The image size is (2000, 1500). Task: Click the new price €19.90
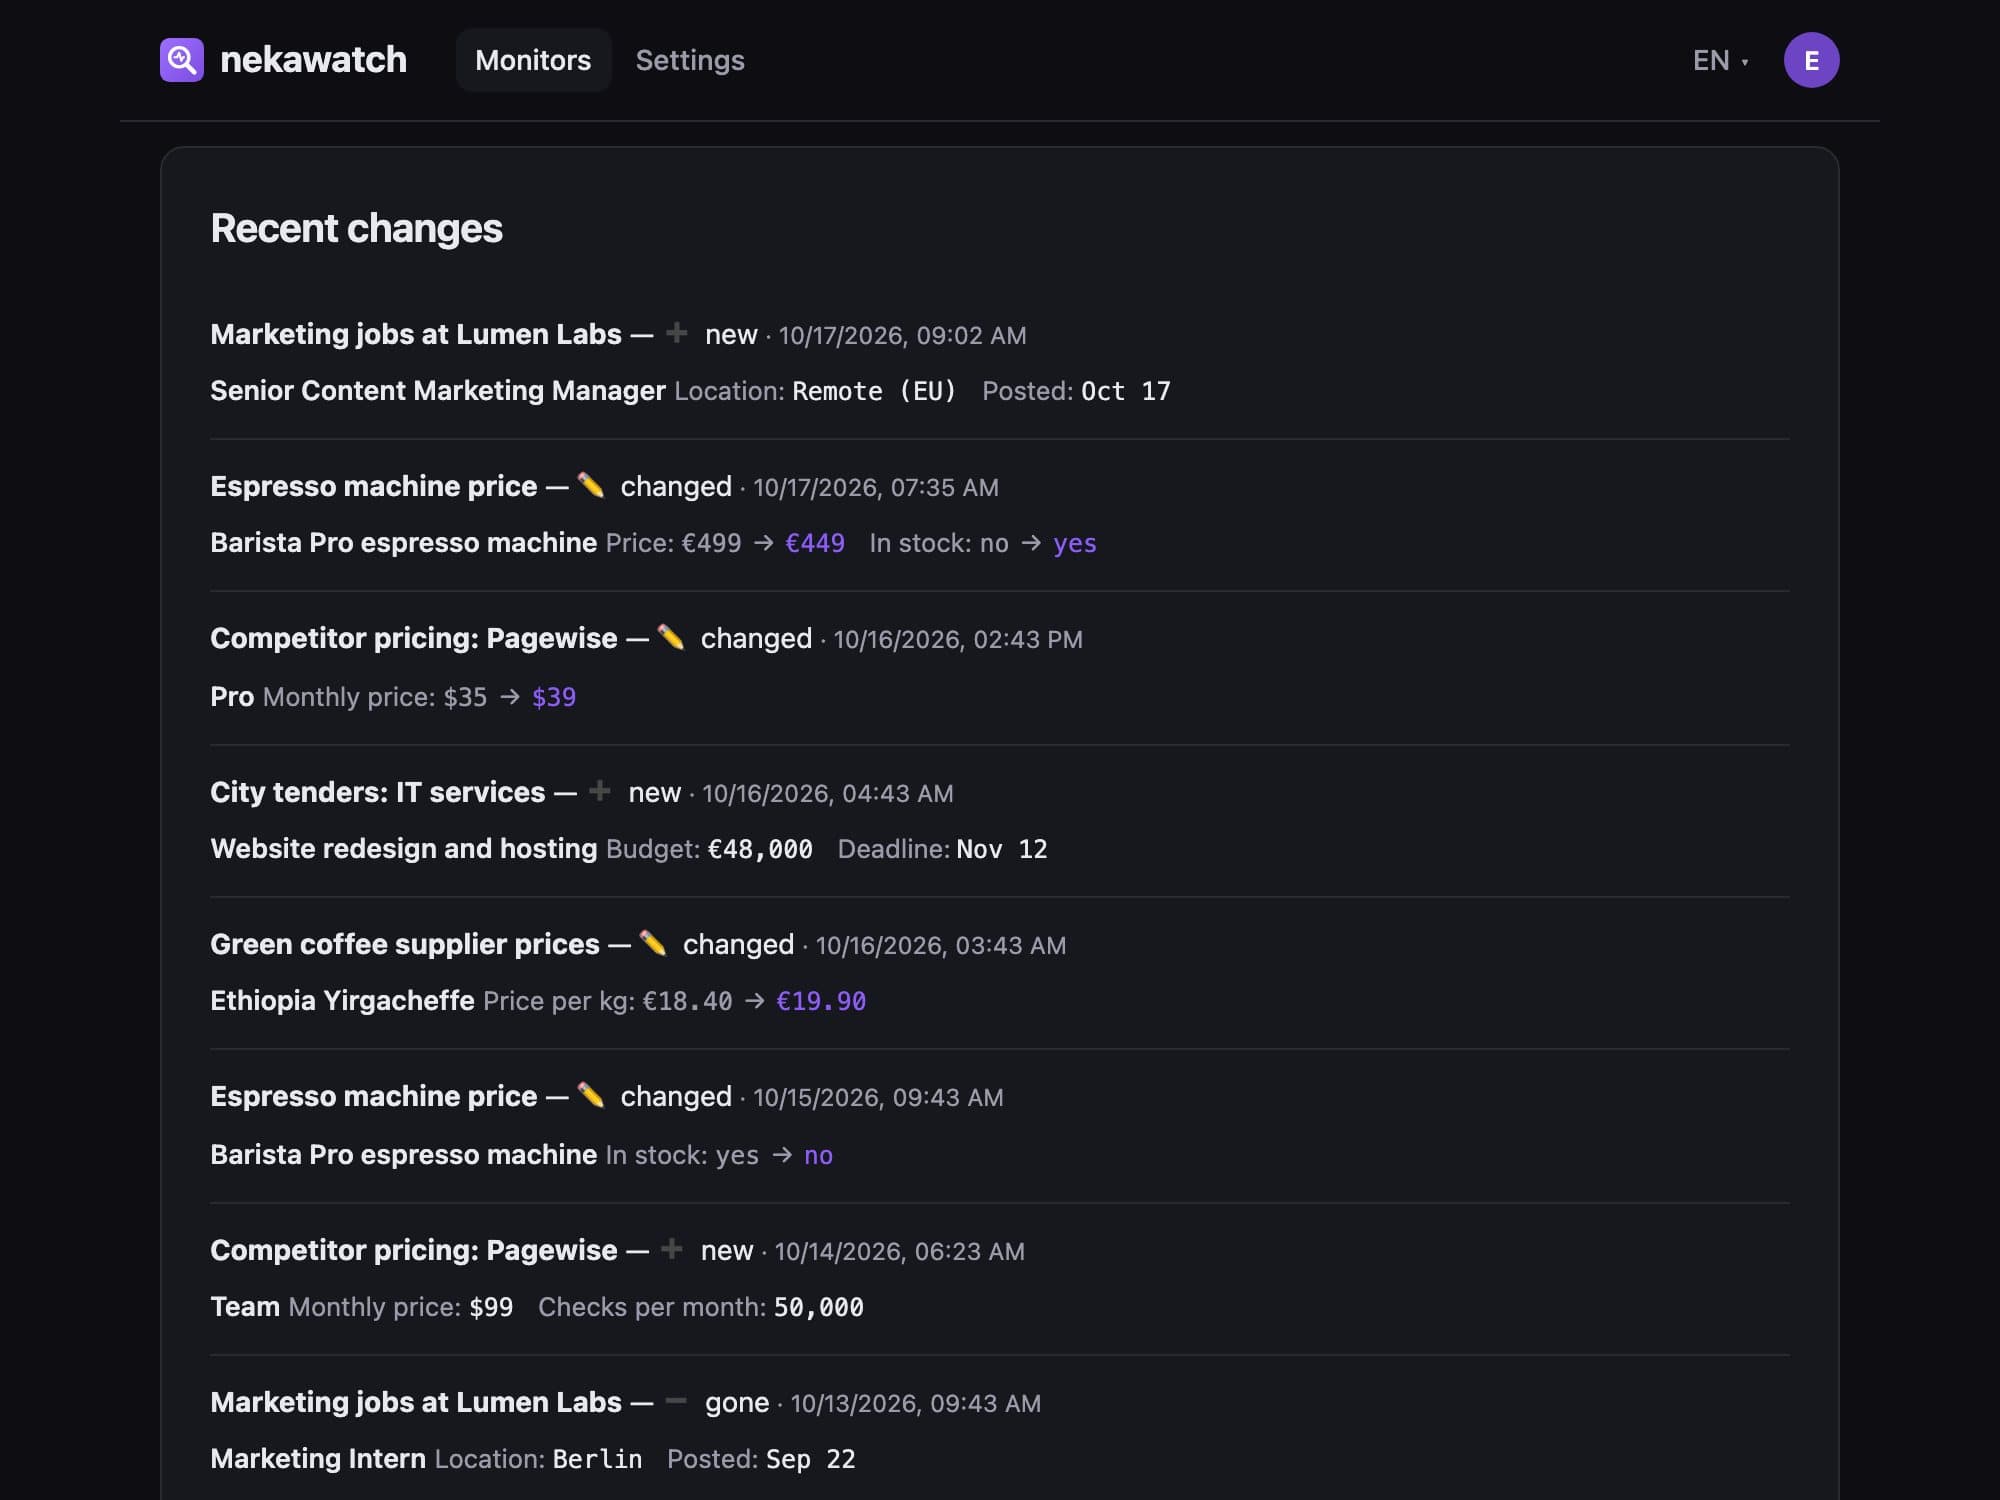pos(821,1001)
